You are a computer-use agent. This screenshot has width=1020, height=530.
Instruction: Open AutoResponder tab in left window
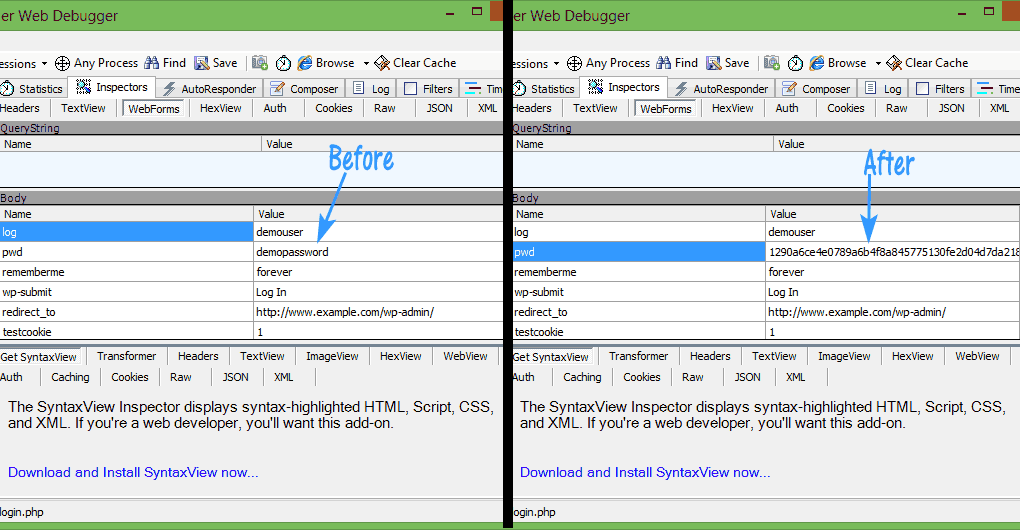pos(210,88)
